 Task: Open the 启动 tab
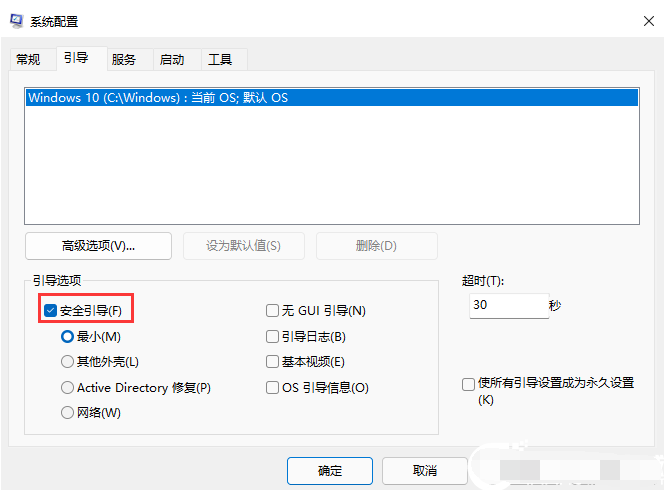[x=172, y=60]
